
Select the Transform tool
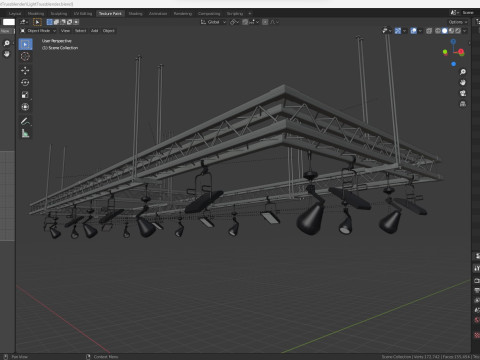point(25,107)
